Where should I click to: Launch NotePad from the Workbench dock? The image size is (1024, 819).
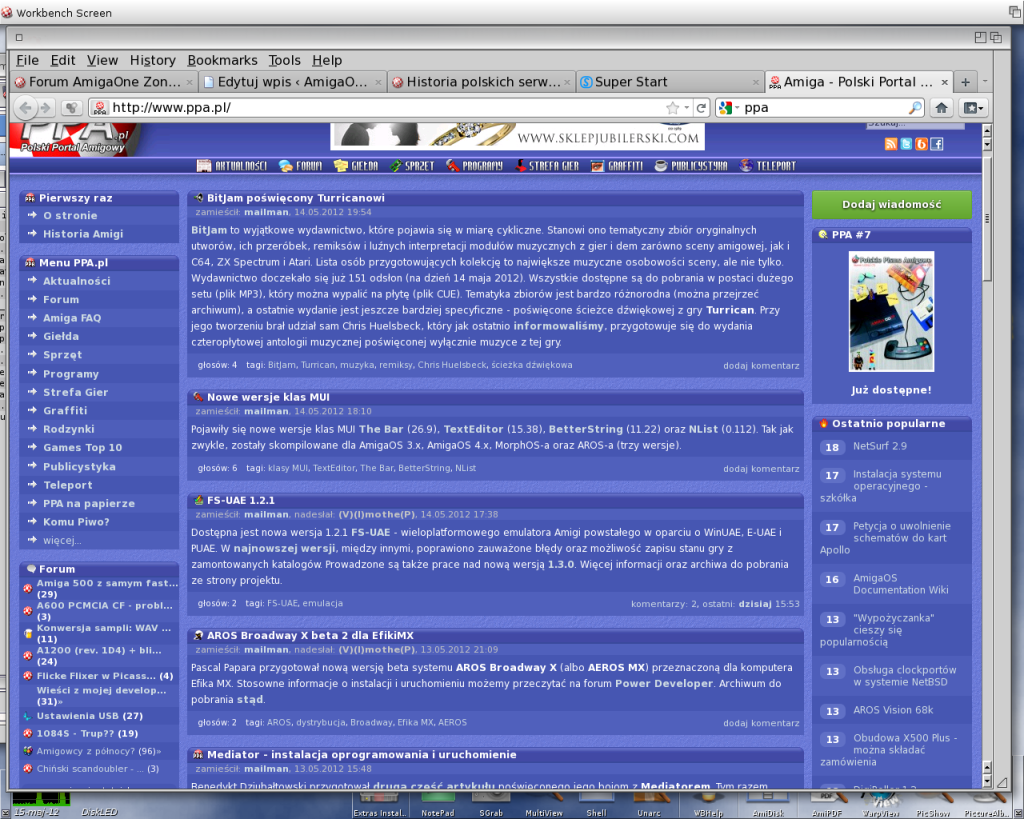coord(438,805)
